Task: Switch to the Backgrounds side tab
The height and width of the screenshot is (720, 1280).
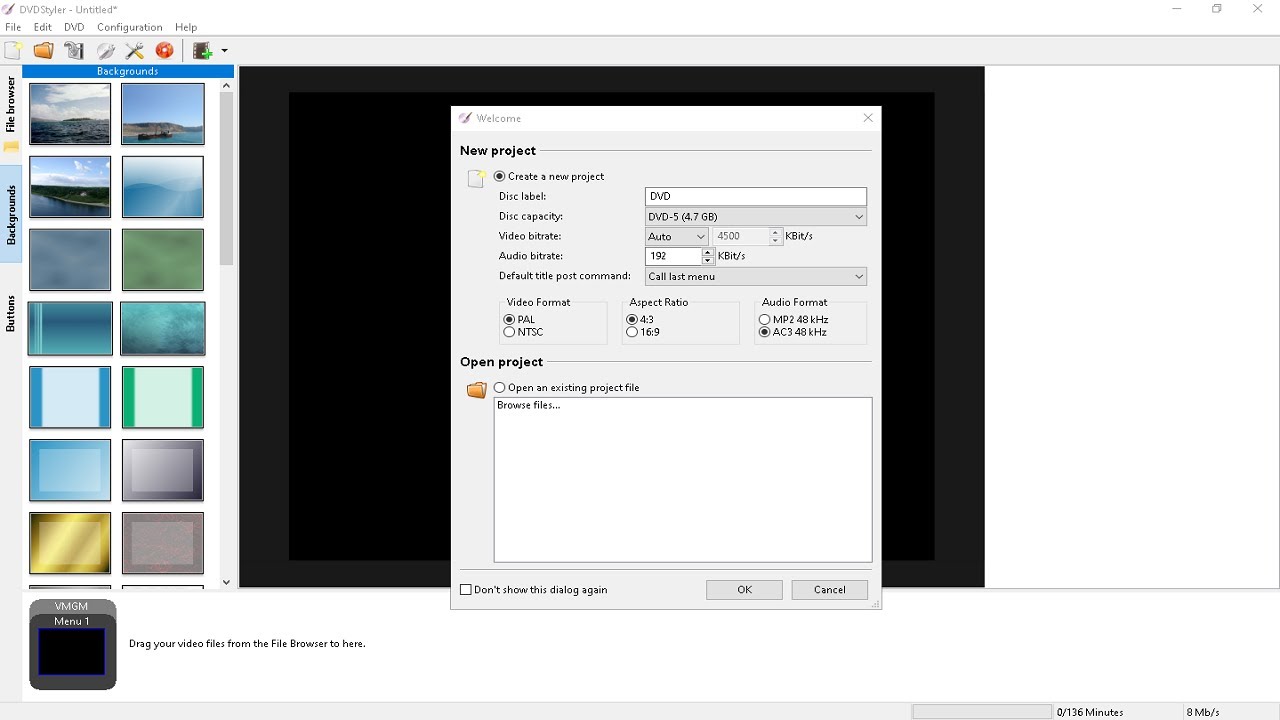Action: (x=11, y=214)
